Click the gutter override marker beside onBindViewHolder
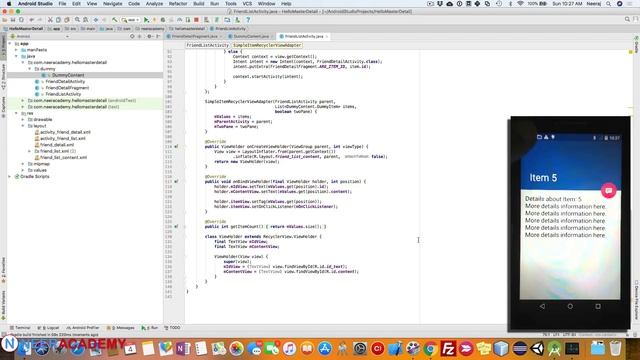The height and width of the screenshot is (360, 640). click(176, 181)
